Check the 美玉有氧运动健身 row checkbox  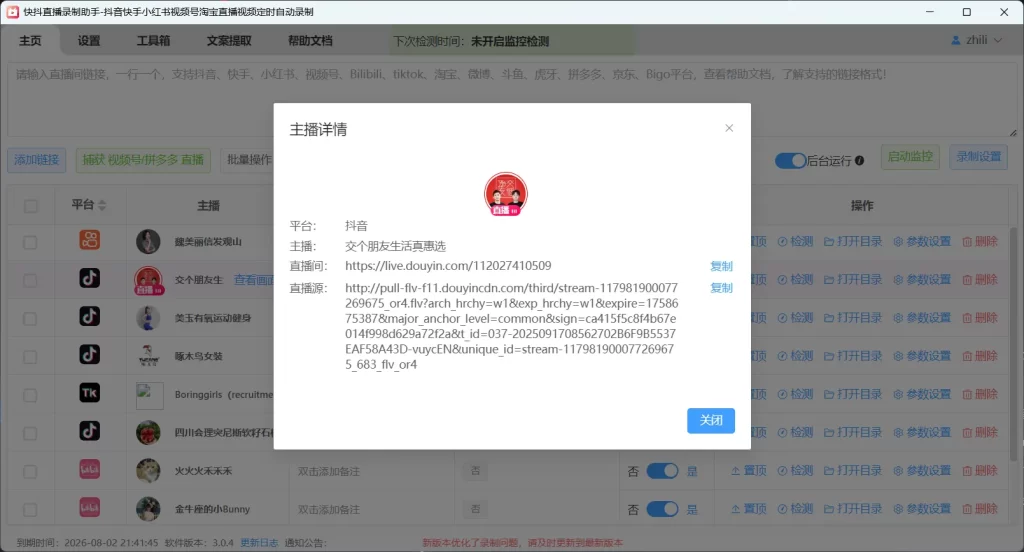click(x=30, y=319)
